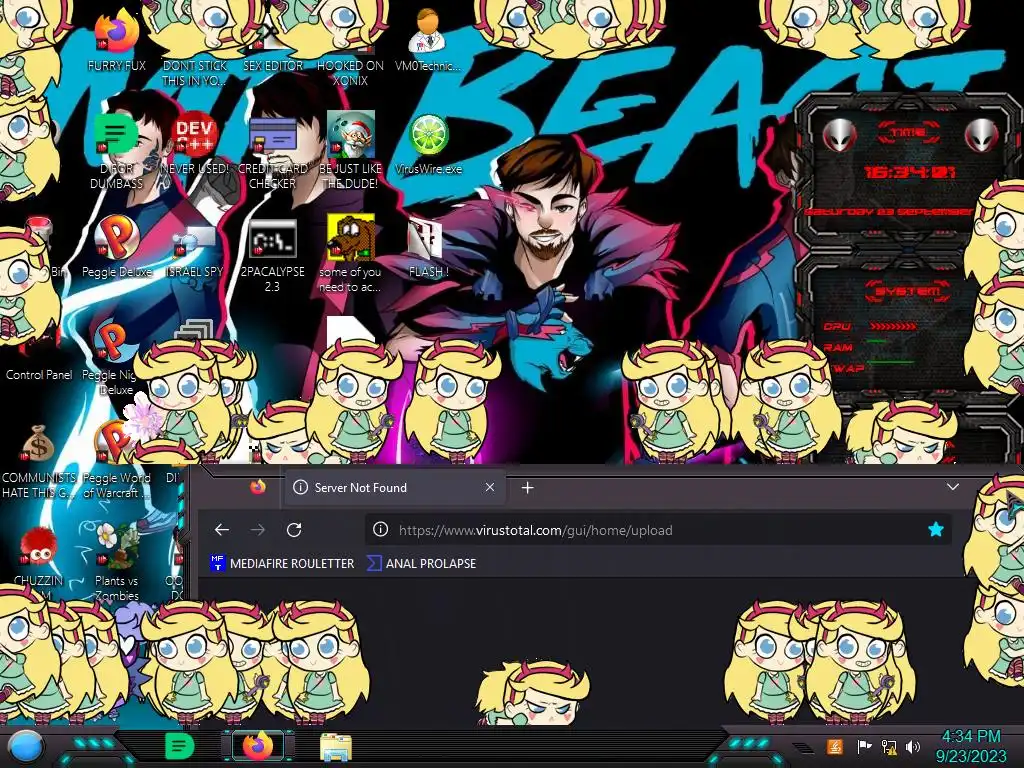Open BE JUST LIKE THE DUDE! icon
The height and width of the screenshot is (768, 1024).
pyautogui.click(x=351, y=135)
